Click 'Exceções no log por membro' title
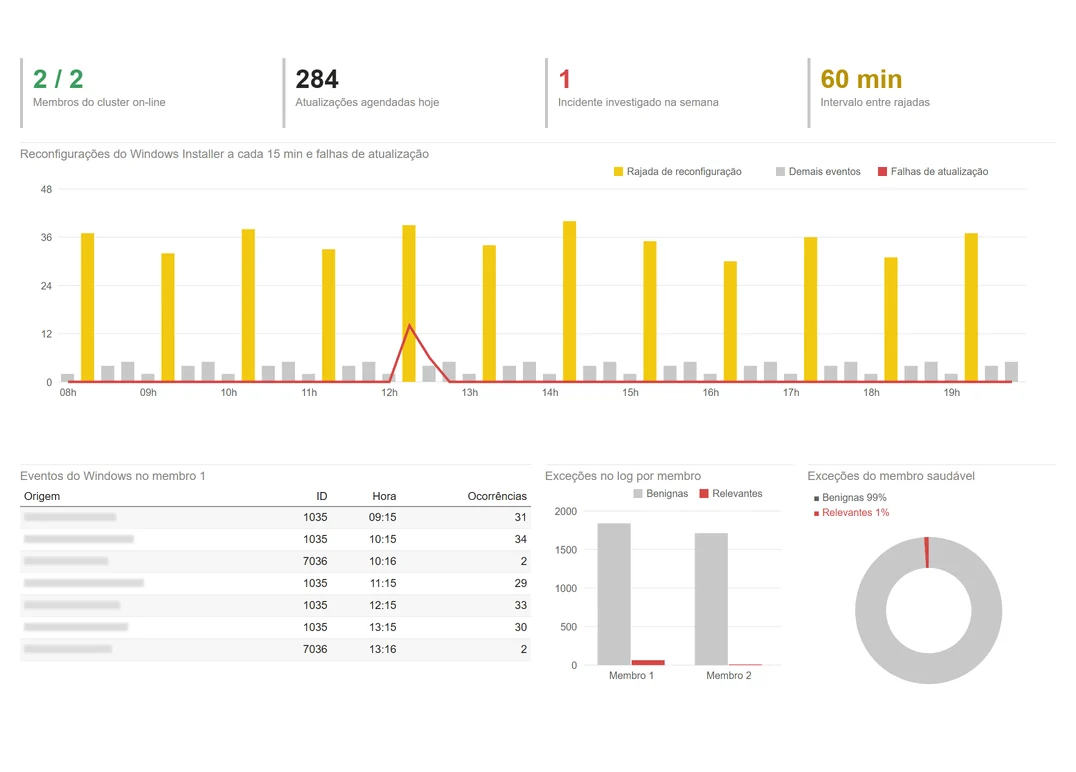Screen dimensions: 1076x772 pyautogui.click(x=623, y=476)
